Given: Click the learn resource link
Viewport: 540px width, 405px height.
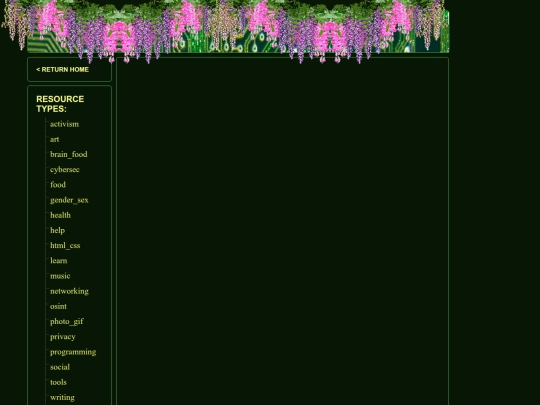Looking at the screenshot, I should [x=59, y=261].
